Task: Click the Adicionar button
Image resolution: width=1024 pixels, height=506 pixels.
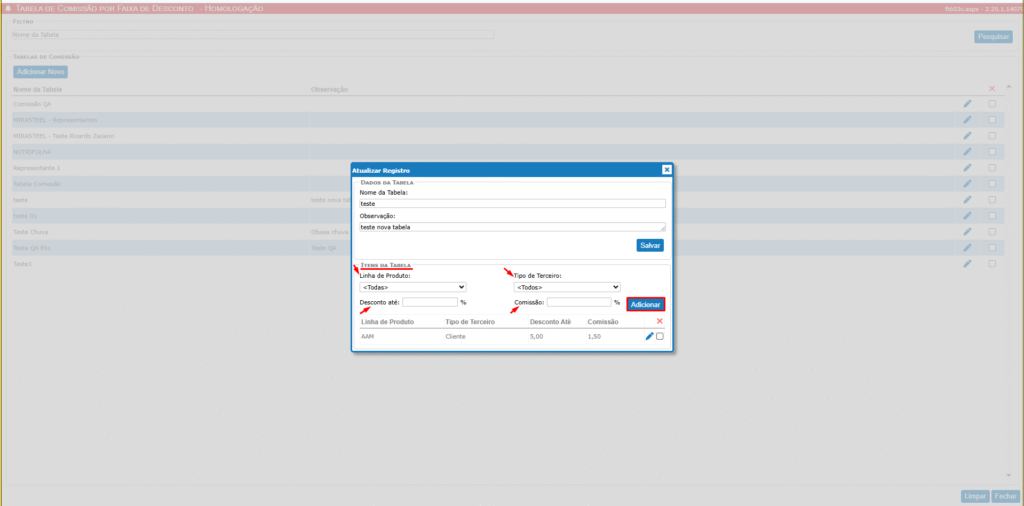Action: click(645, 304)
